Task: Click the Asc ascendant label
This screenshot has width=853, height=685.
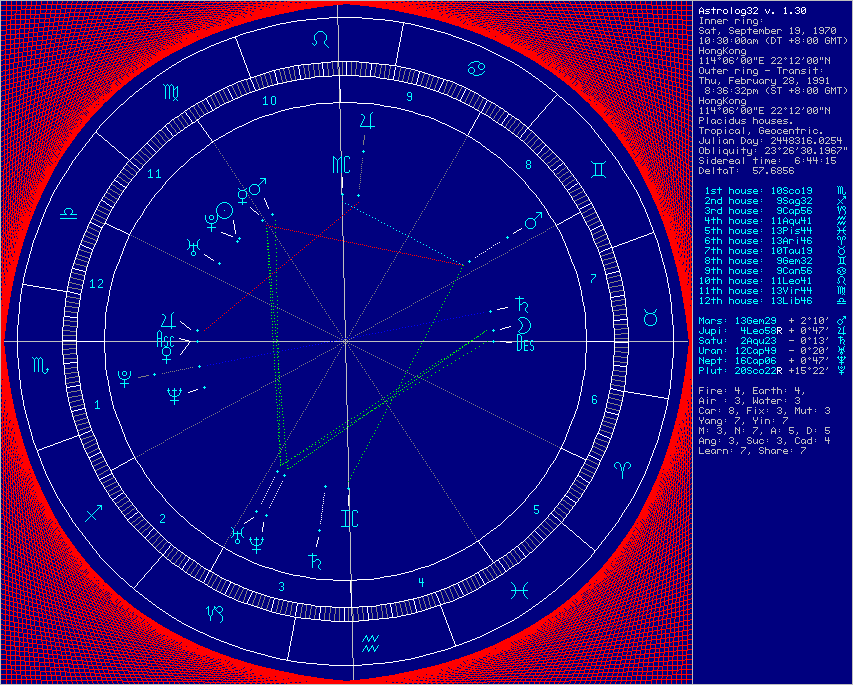Action: [165, 341]
